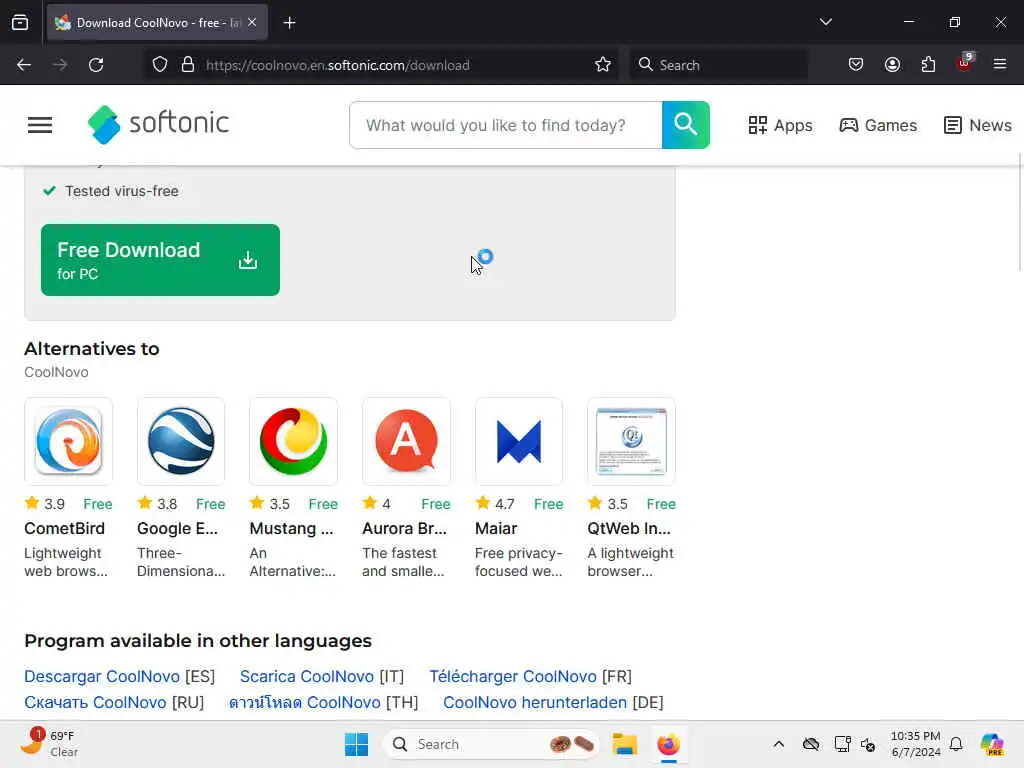Go forward with the forward arrow
Viewport: 1024px width, 768px height.
tap(60, 65)
